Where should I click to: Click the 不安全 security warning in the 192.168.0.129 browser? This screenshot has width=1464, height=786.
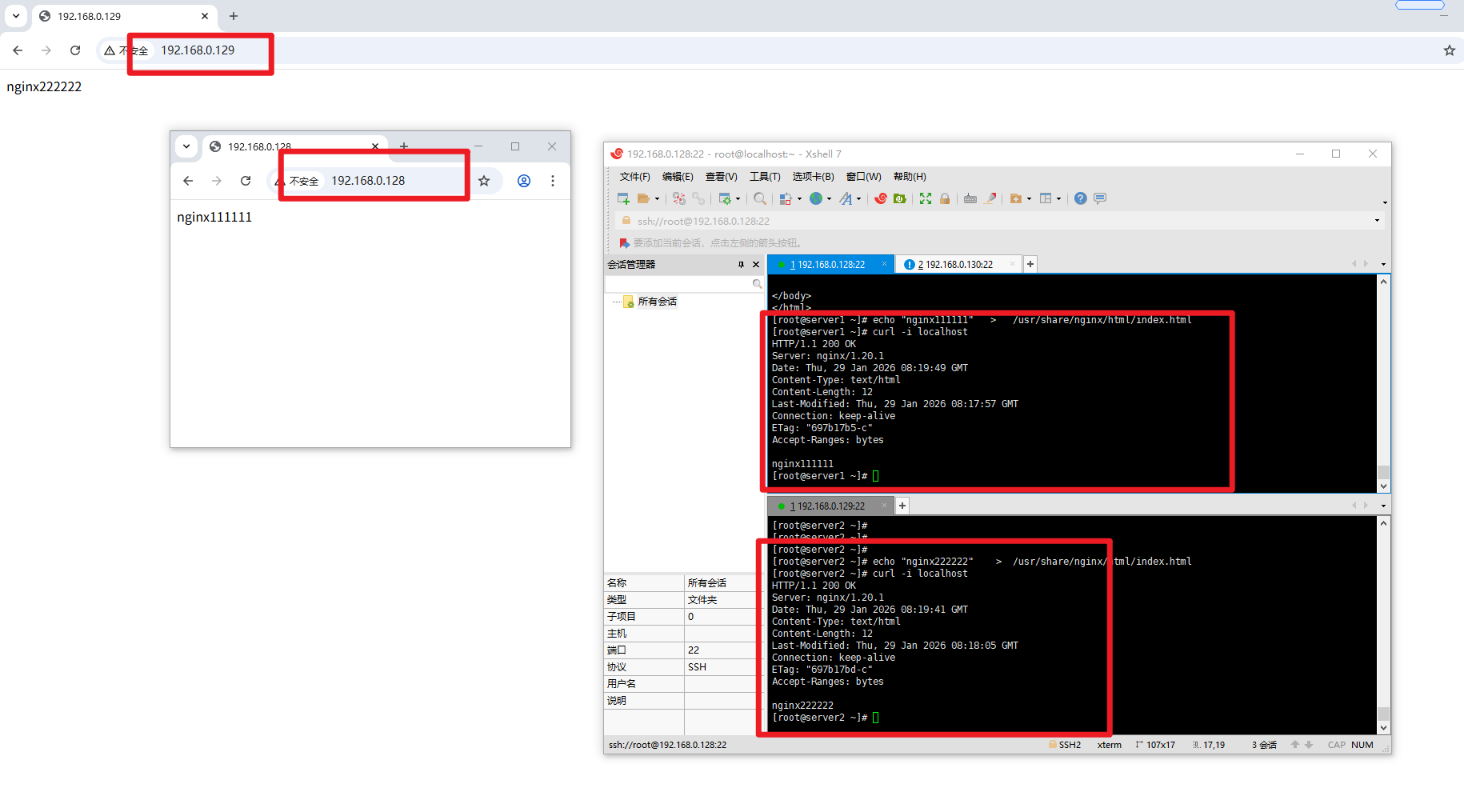[x=127, y=50]
